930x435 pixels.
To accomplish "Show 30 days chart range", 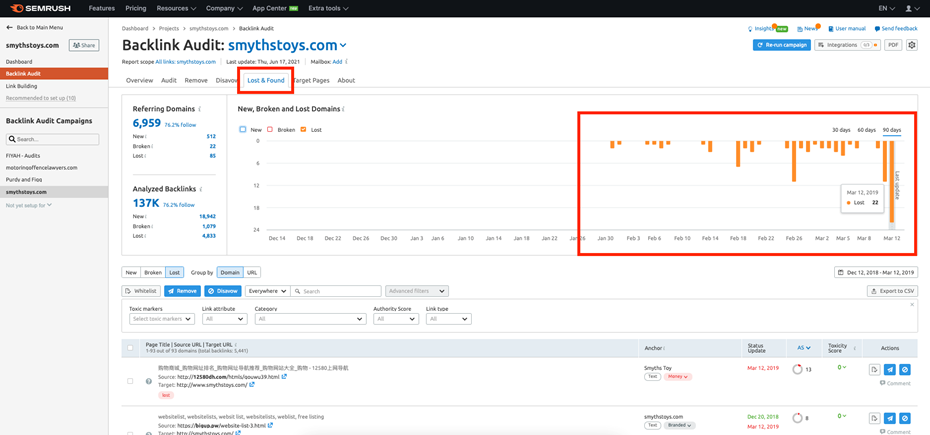I will 841,129.
